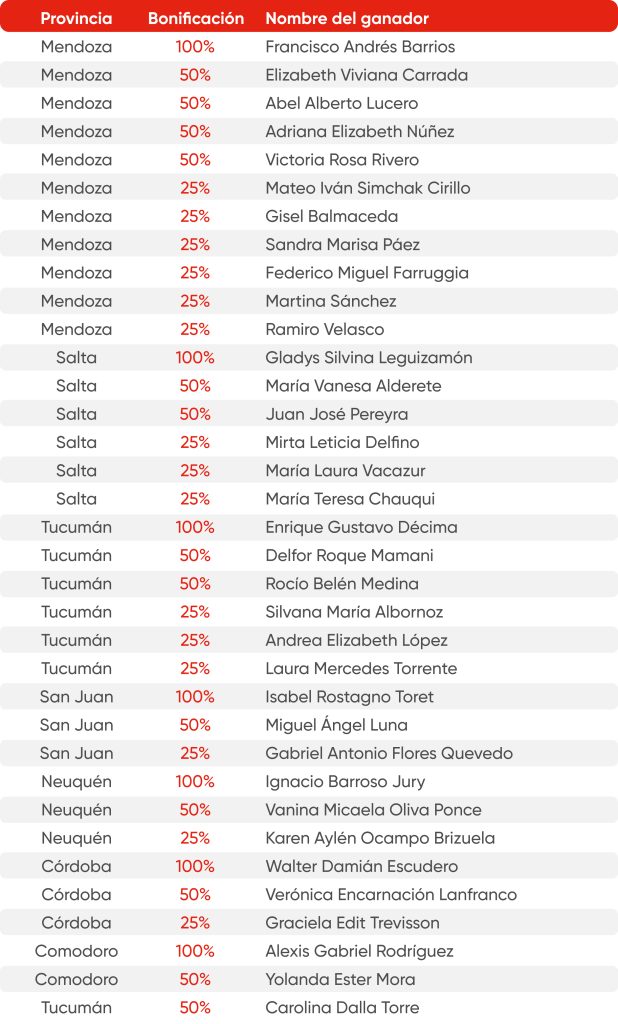
Task: Select the name Gabriel Antonio Flores Quevedo
Action: (x=389, y=753)
